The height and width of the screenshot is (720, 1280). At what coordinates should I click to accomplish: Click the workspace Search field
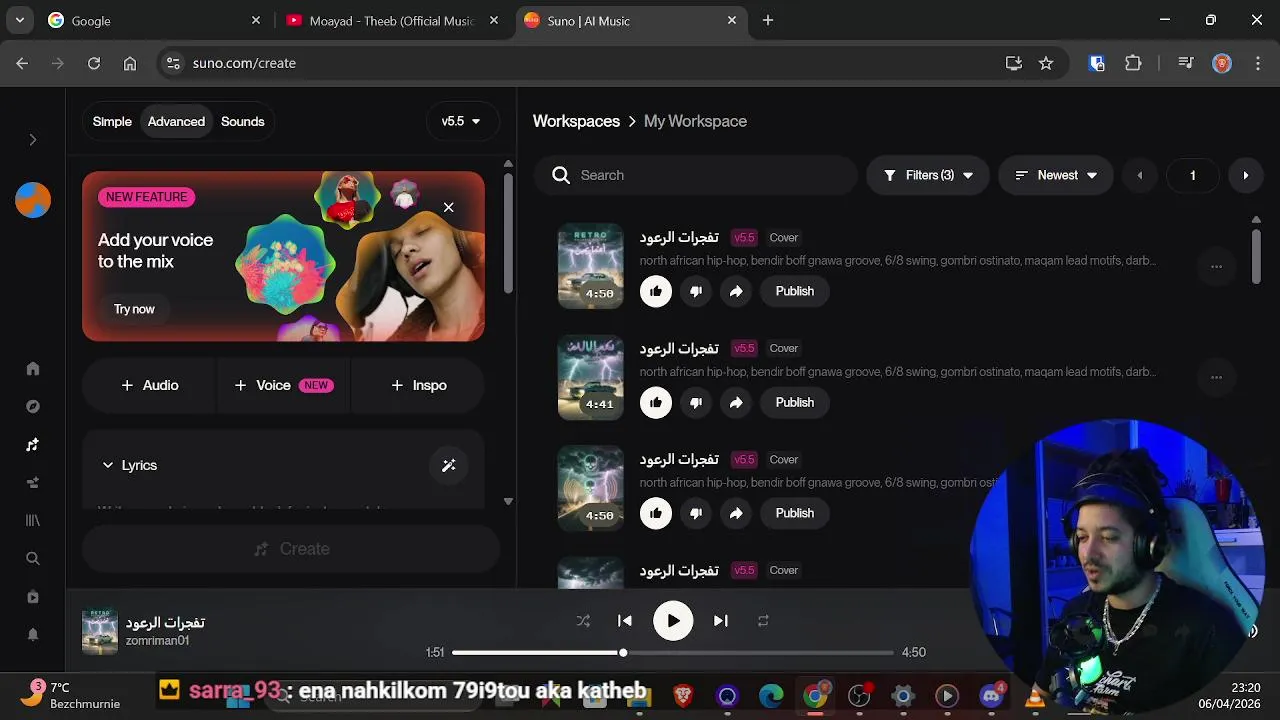coord(695,175)
